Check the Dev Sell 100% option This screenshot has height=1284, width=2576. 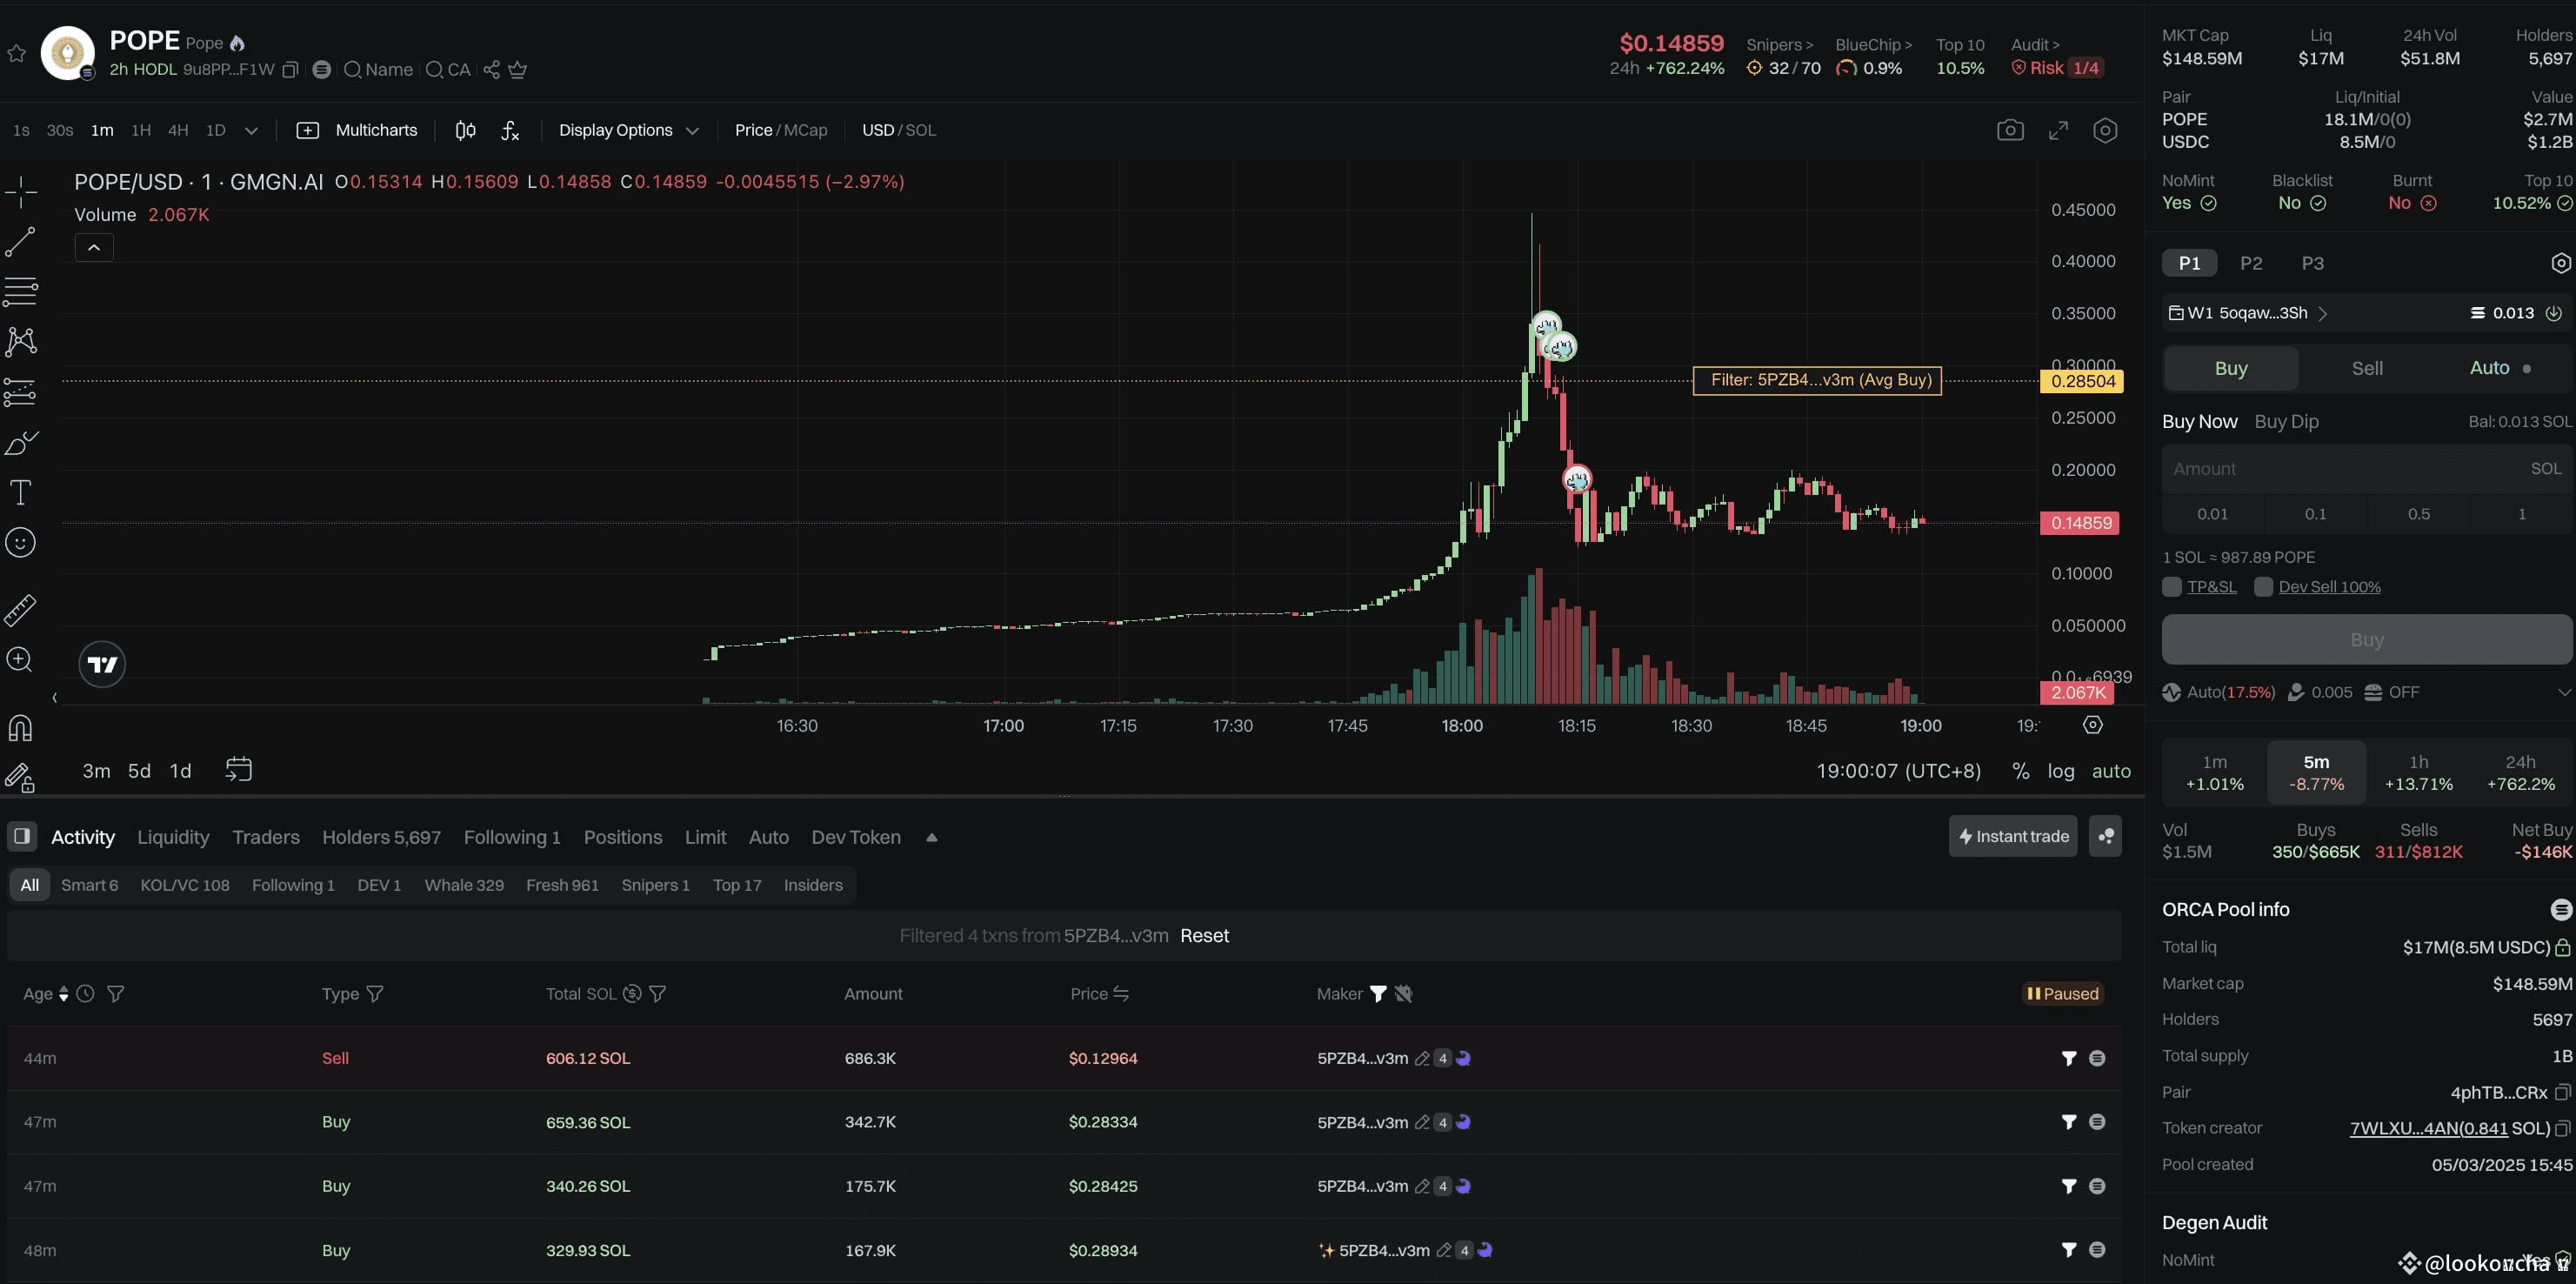[2264, 587]
